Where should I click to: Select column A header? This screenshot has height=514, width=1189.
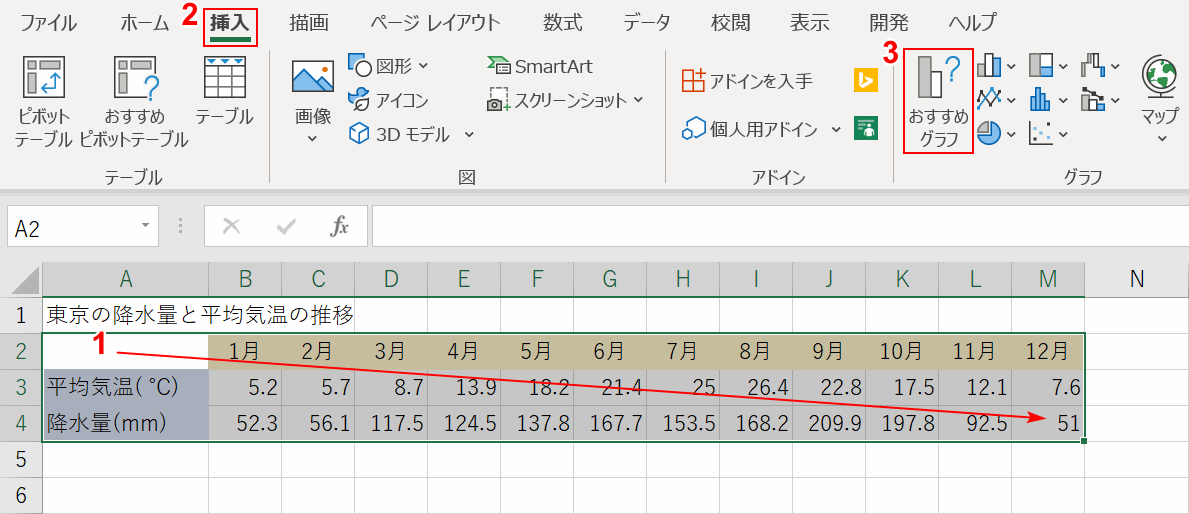coord(126,280)
